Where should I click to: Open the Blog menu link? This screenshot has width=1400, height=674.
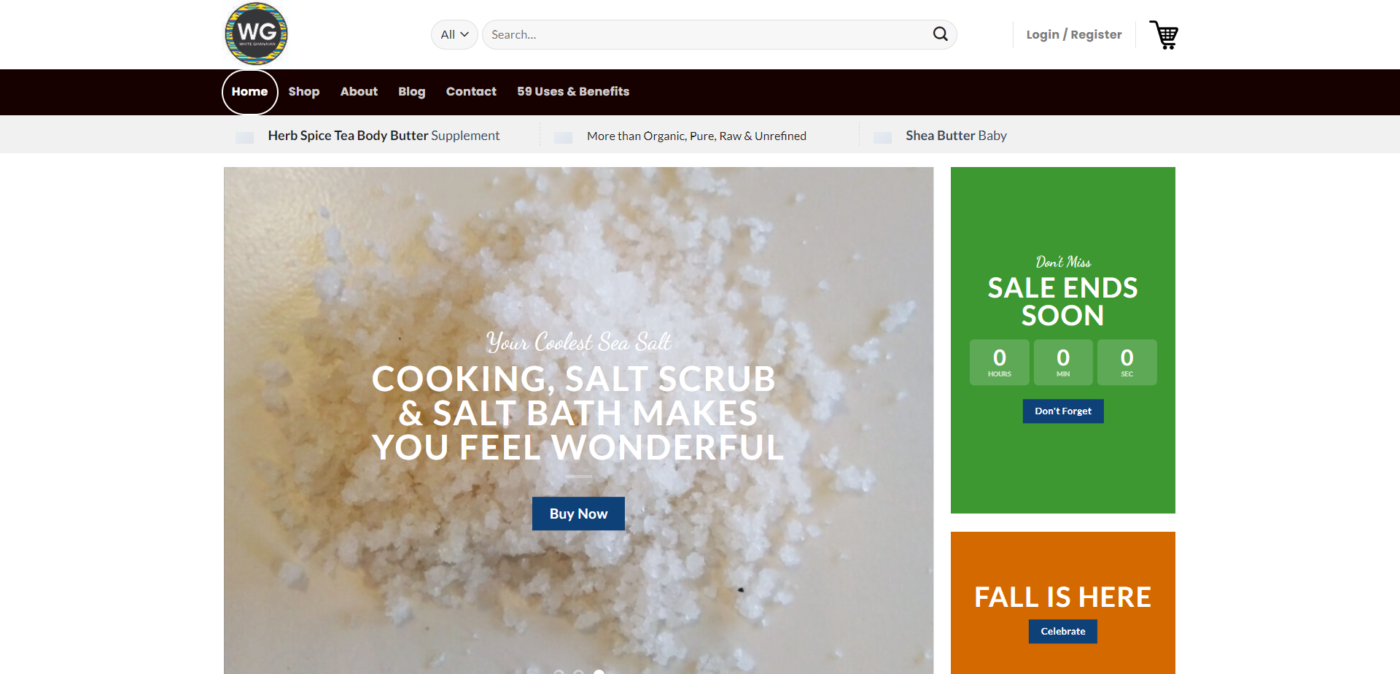coord(411,92)
